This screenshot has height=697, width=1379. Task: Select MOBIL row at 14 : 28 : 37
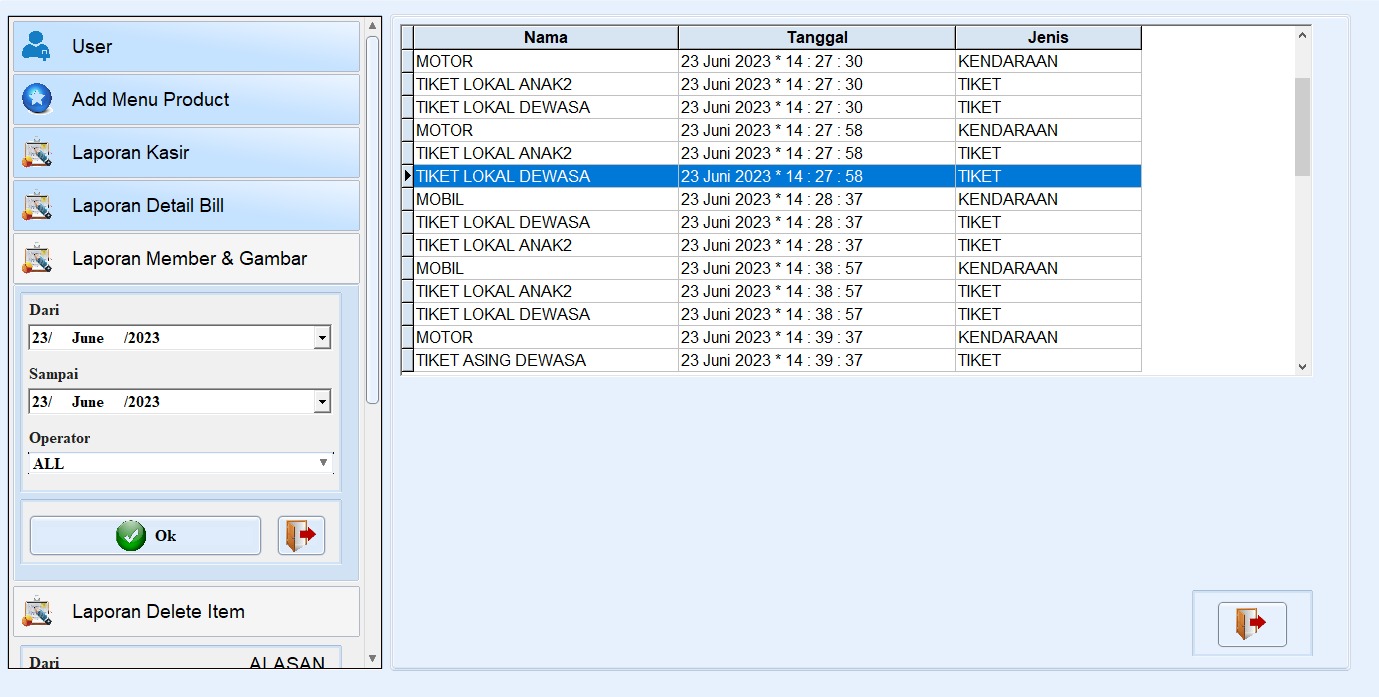coord(777,199)
